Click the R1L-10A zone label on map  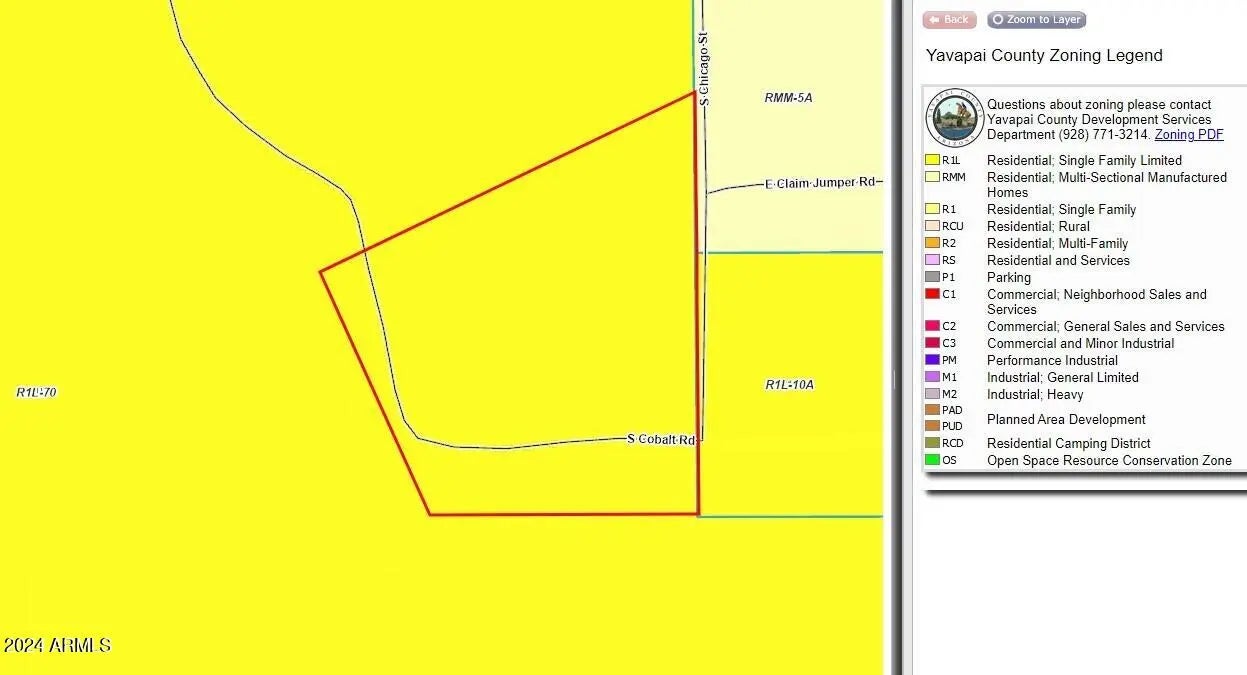click(789, 385)
